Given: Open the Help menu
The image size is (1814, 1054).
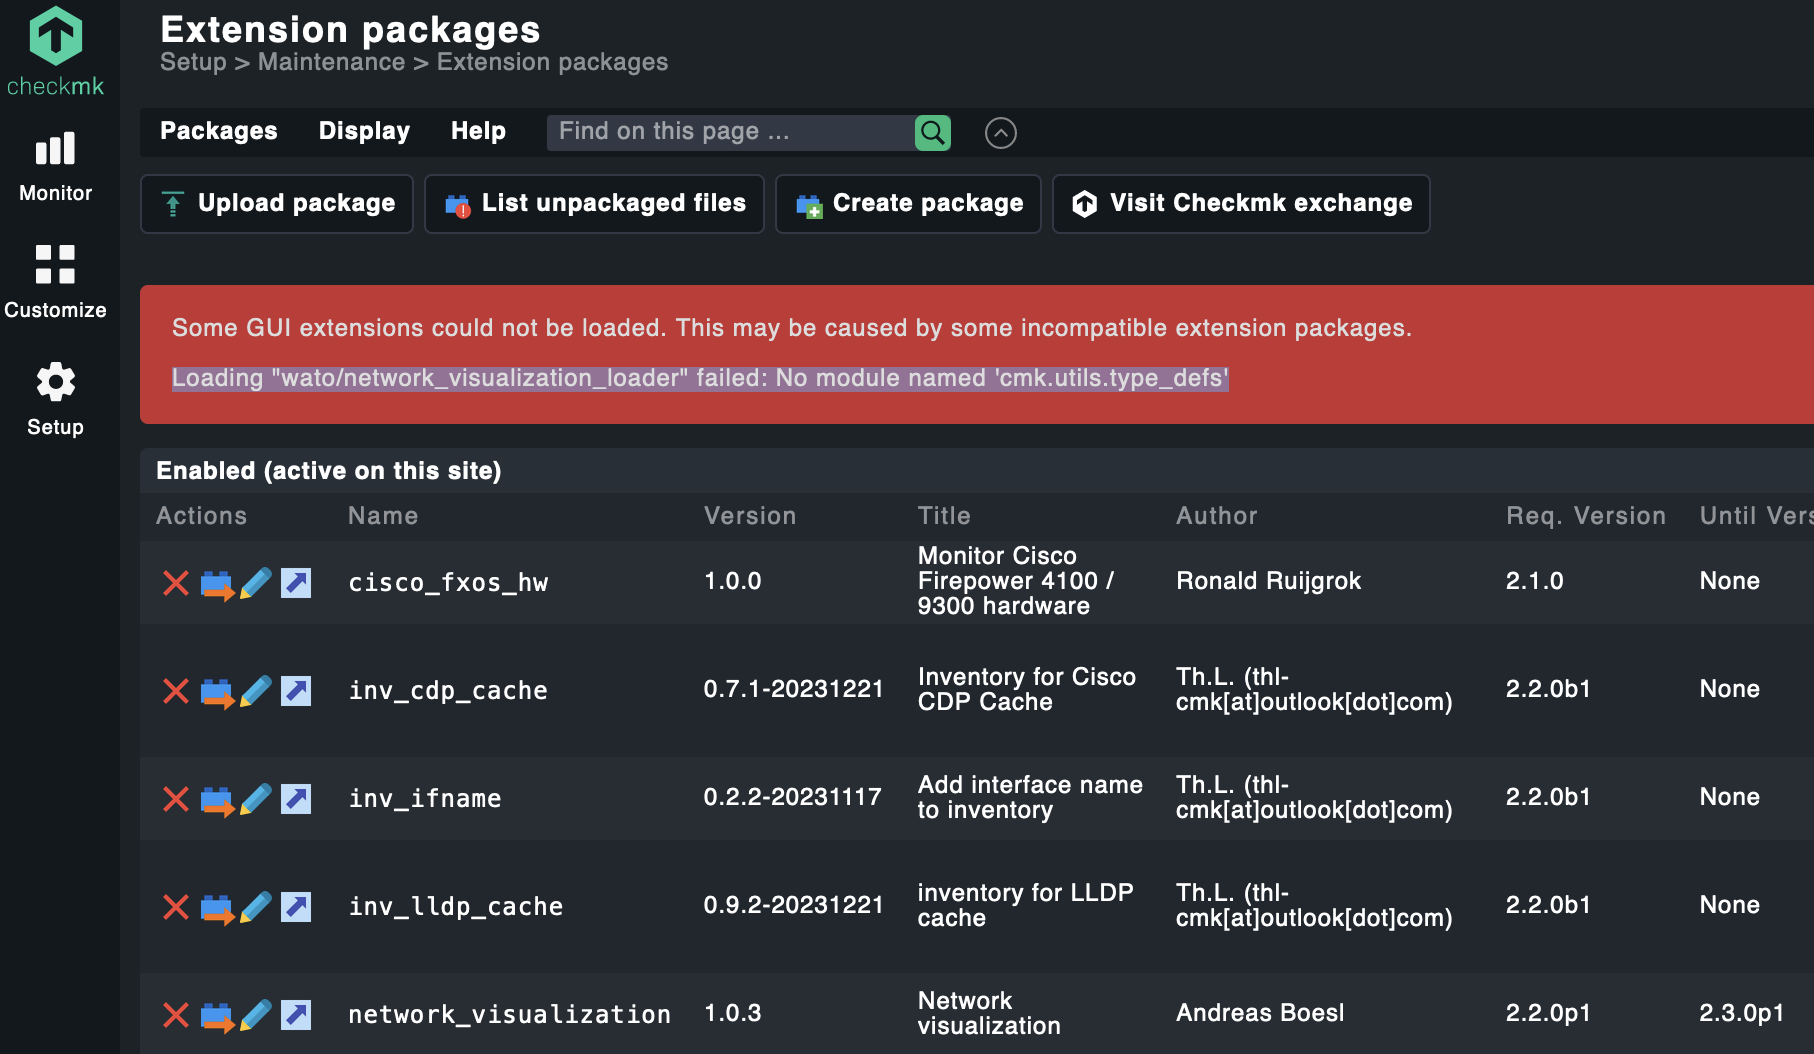Looking at the screenshot, I should coord(478,131).
